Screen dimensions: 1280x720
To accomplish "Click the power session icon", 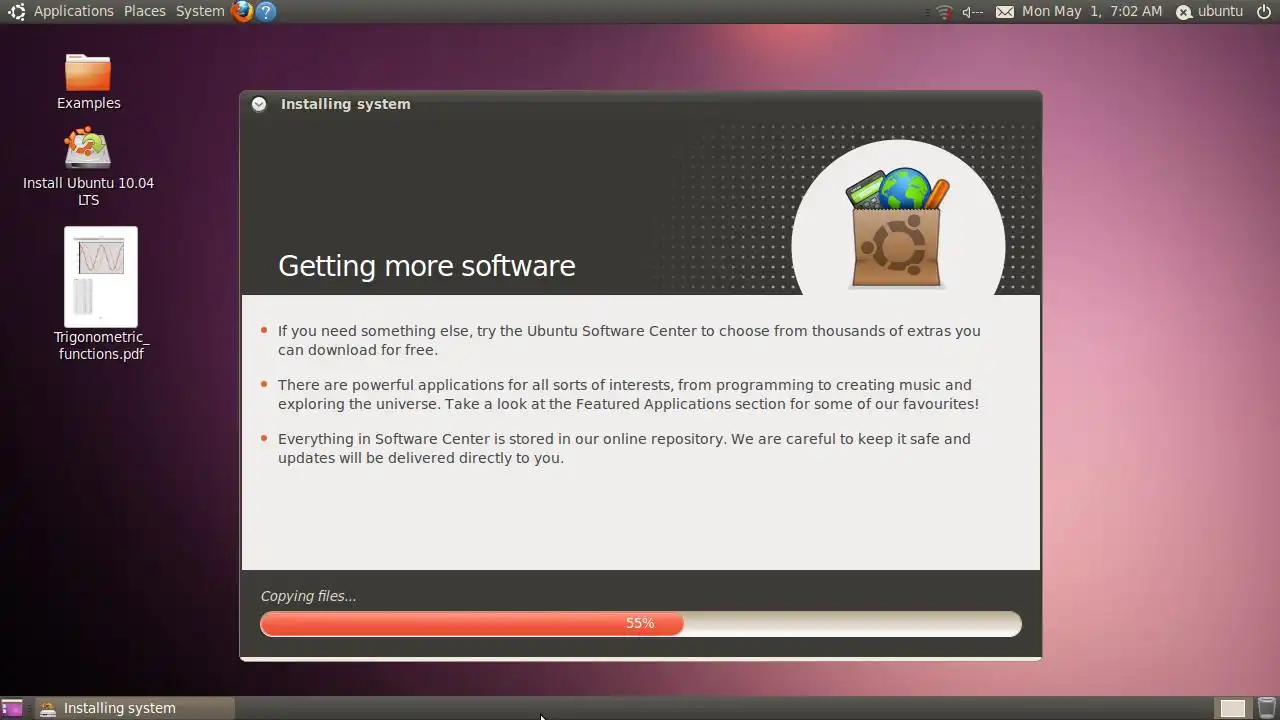I will (1264, 12).
